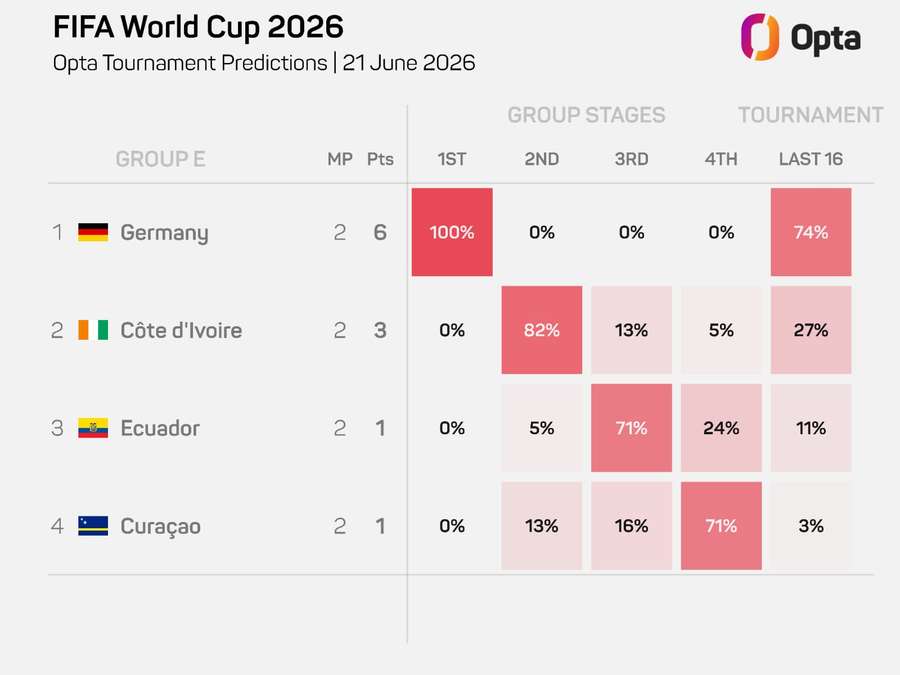Image resolution: width=900 pixels, height=675 pixels.
Task: Select Ecuador's 71% third-place cell
Action: (x=631, y=428)
